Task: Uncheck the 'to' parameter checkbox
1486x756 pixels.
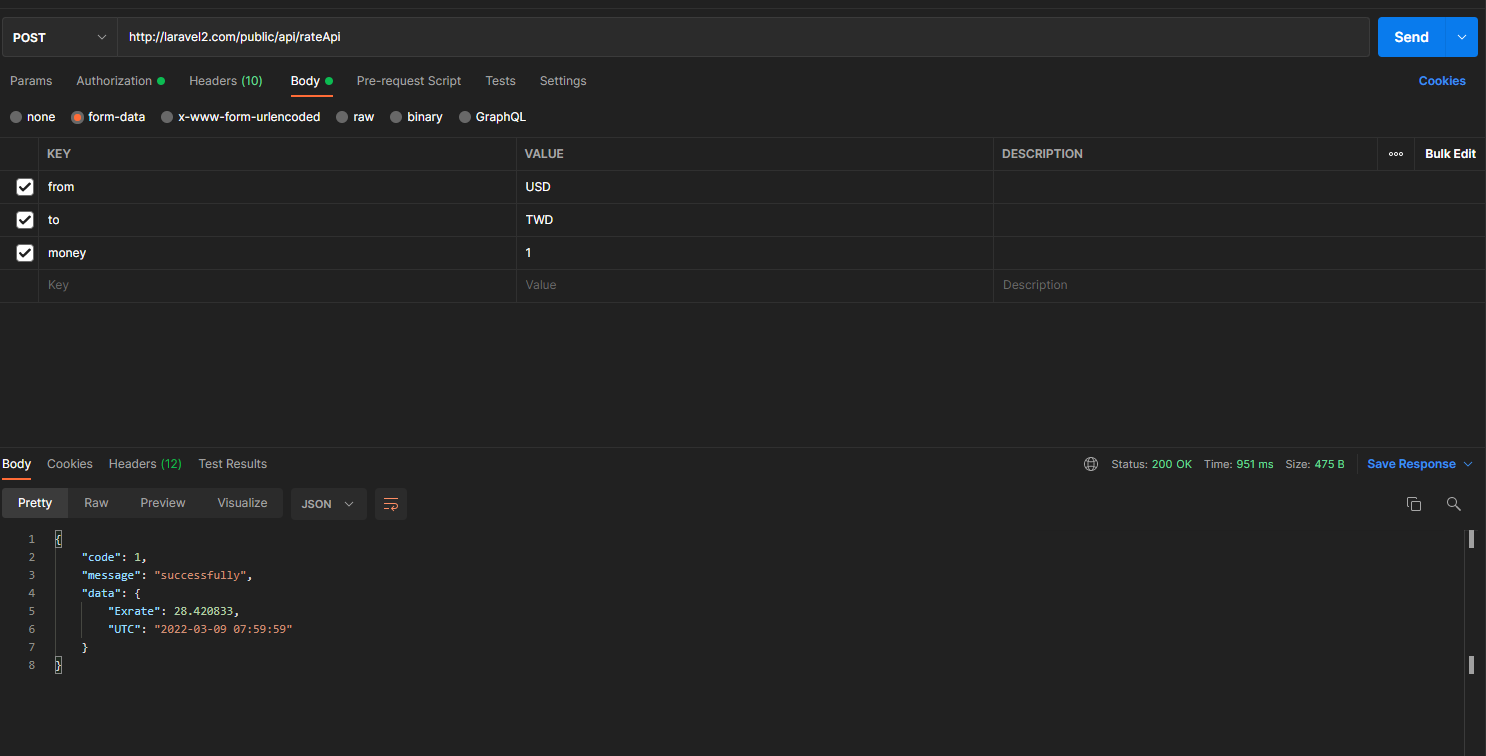Action: 25,220
